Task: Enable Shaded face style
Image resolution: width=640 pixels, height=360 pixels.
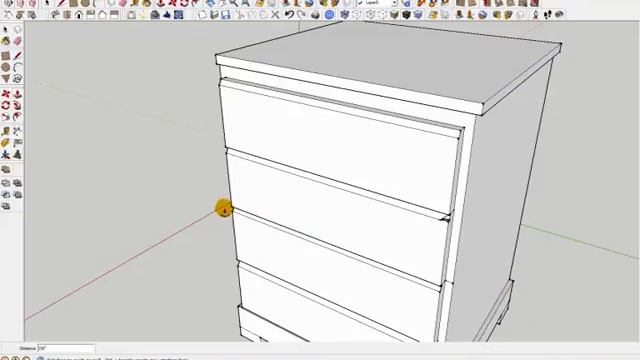Action: pos(394,15)
